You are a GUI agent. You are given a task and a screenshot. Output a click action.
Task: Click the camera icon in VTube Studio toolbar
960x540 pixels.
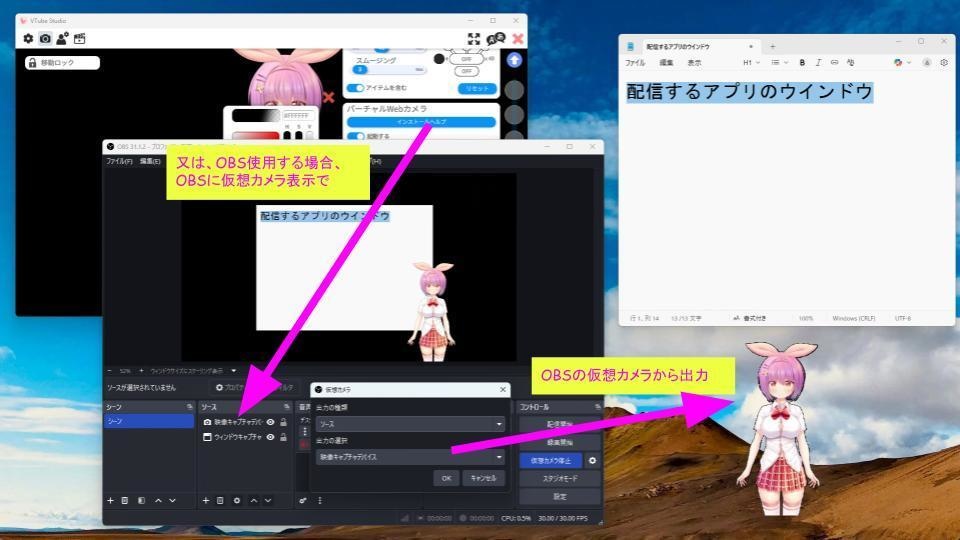(45, 39)
